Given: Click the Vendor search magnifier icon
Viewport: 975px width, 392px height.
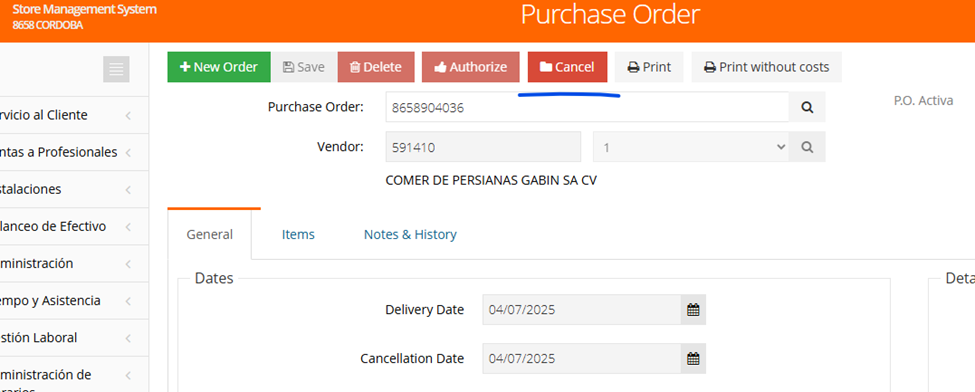Looking at the screenshot, I should coord(807,147).
